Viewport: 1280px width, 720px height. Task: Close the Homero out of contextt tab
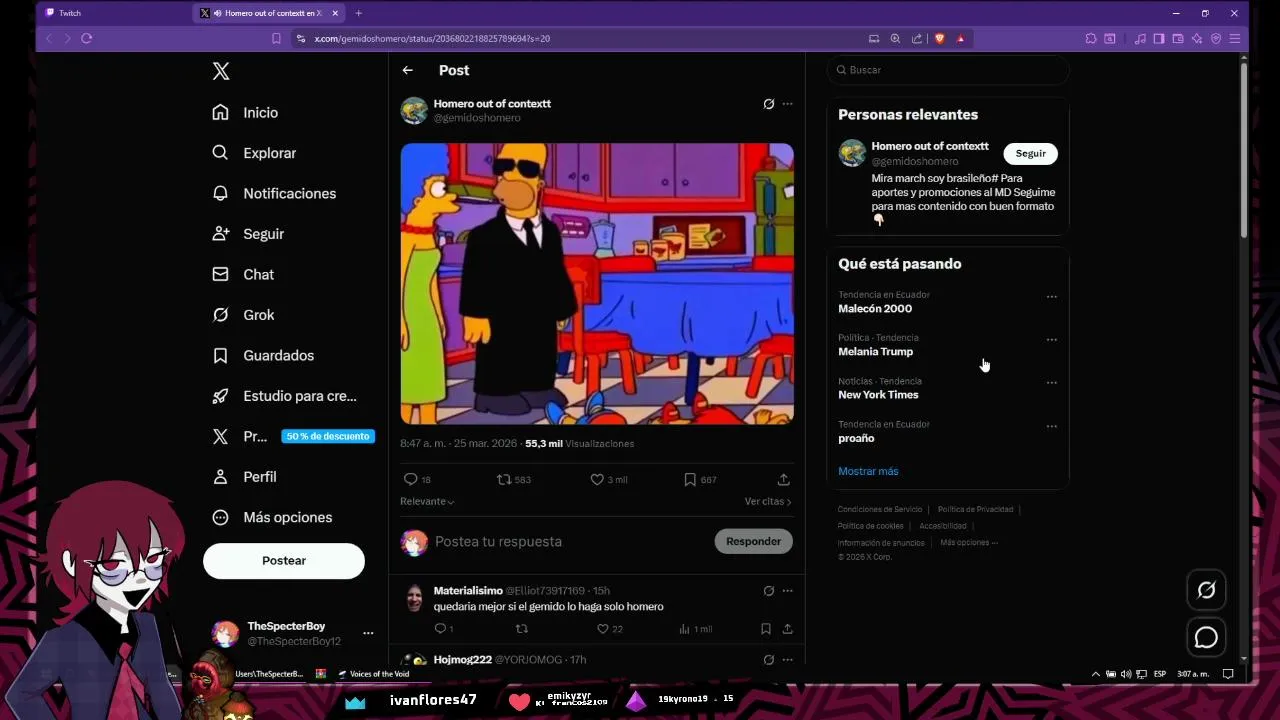coord(335,13)
